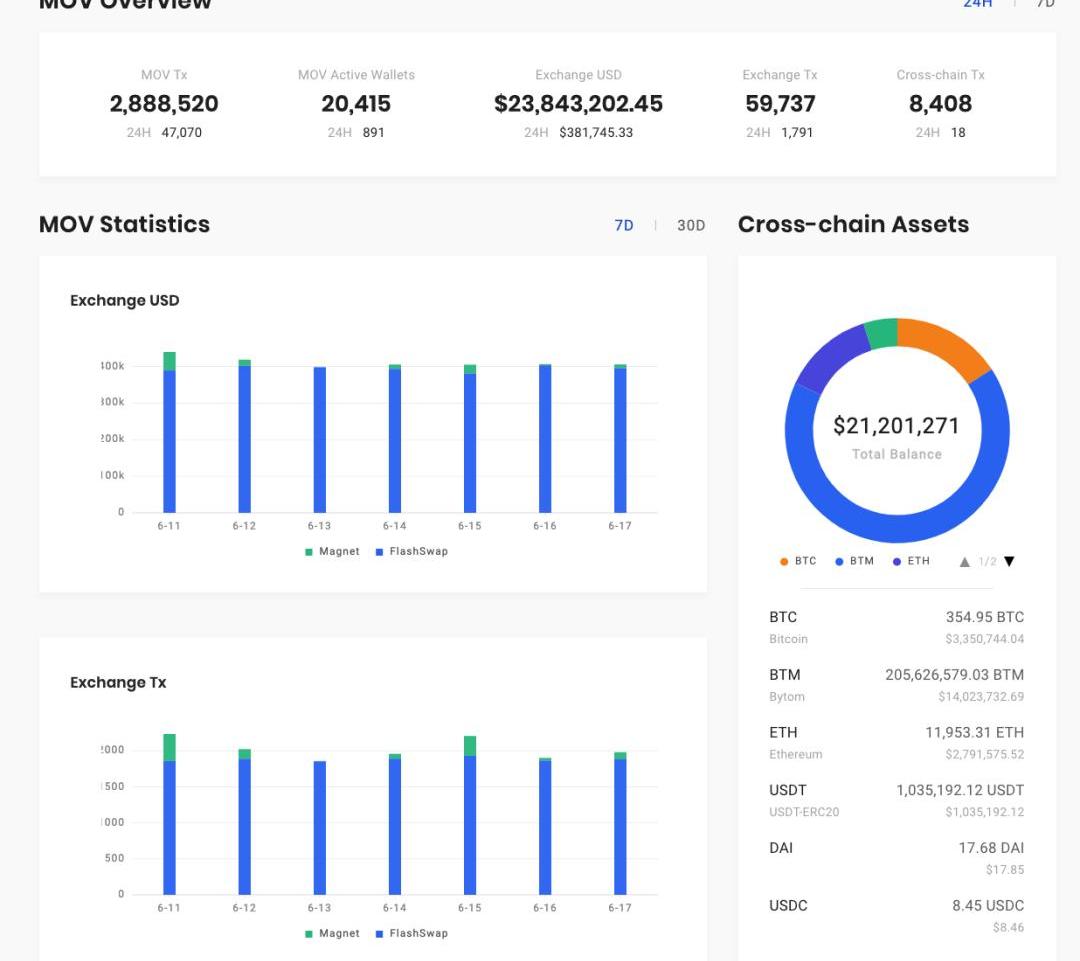This screenshot has width=1080, height=961.
Task: Click the ETH legend dot in donut chart
Action: 897,562
